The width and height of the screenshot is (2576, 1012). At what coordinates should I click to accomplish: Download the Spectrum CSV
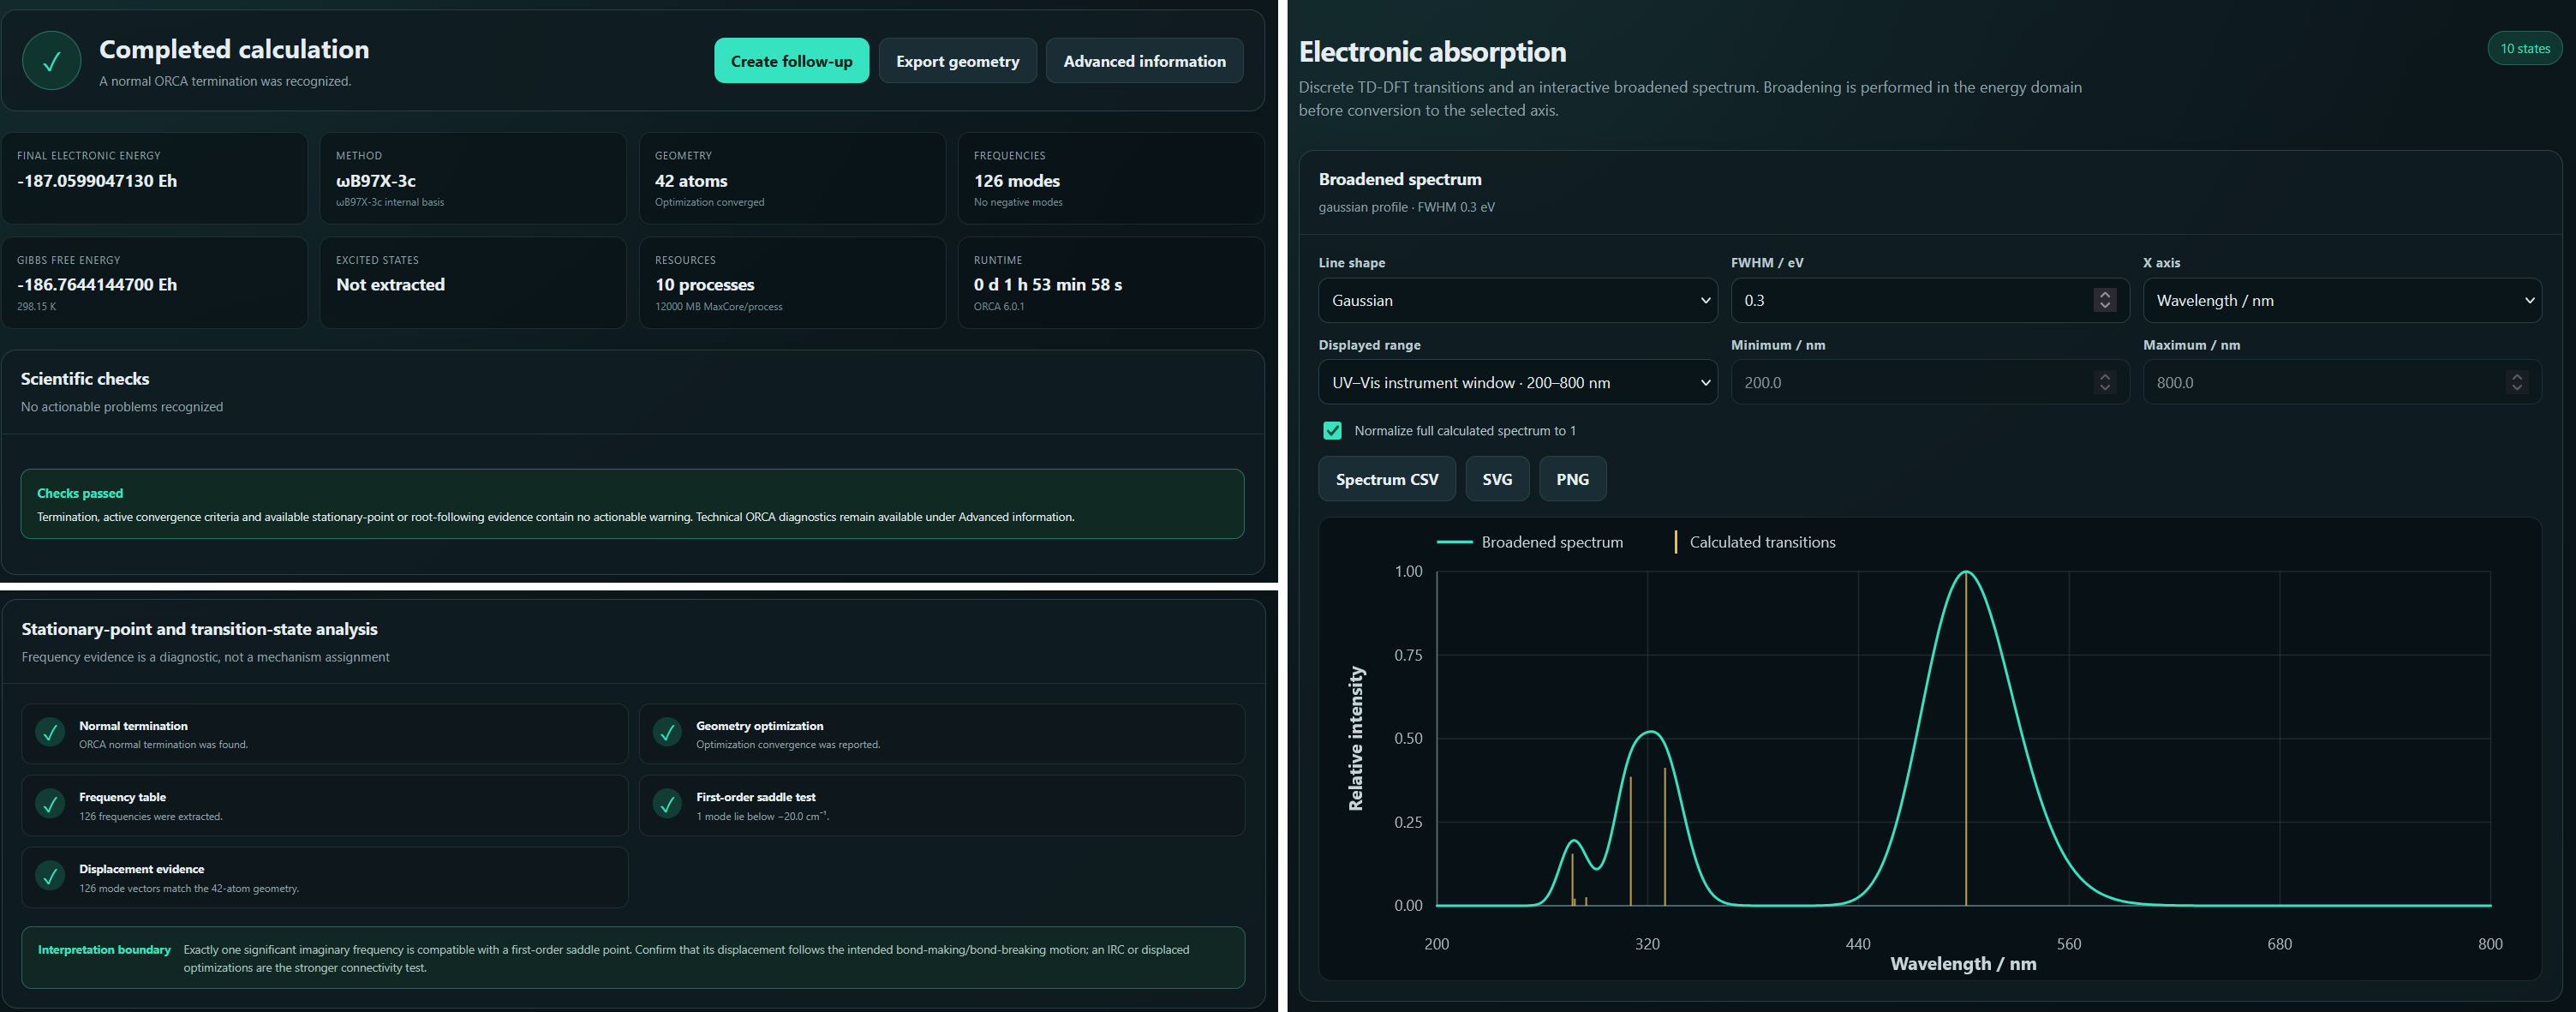(1386, 479)
